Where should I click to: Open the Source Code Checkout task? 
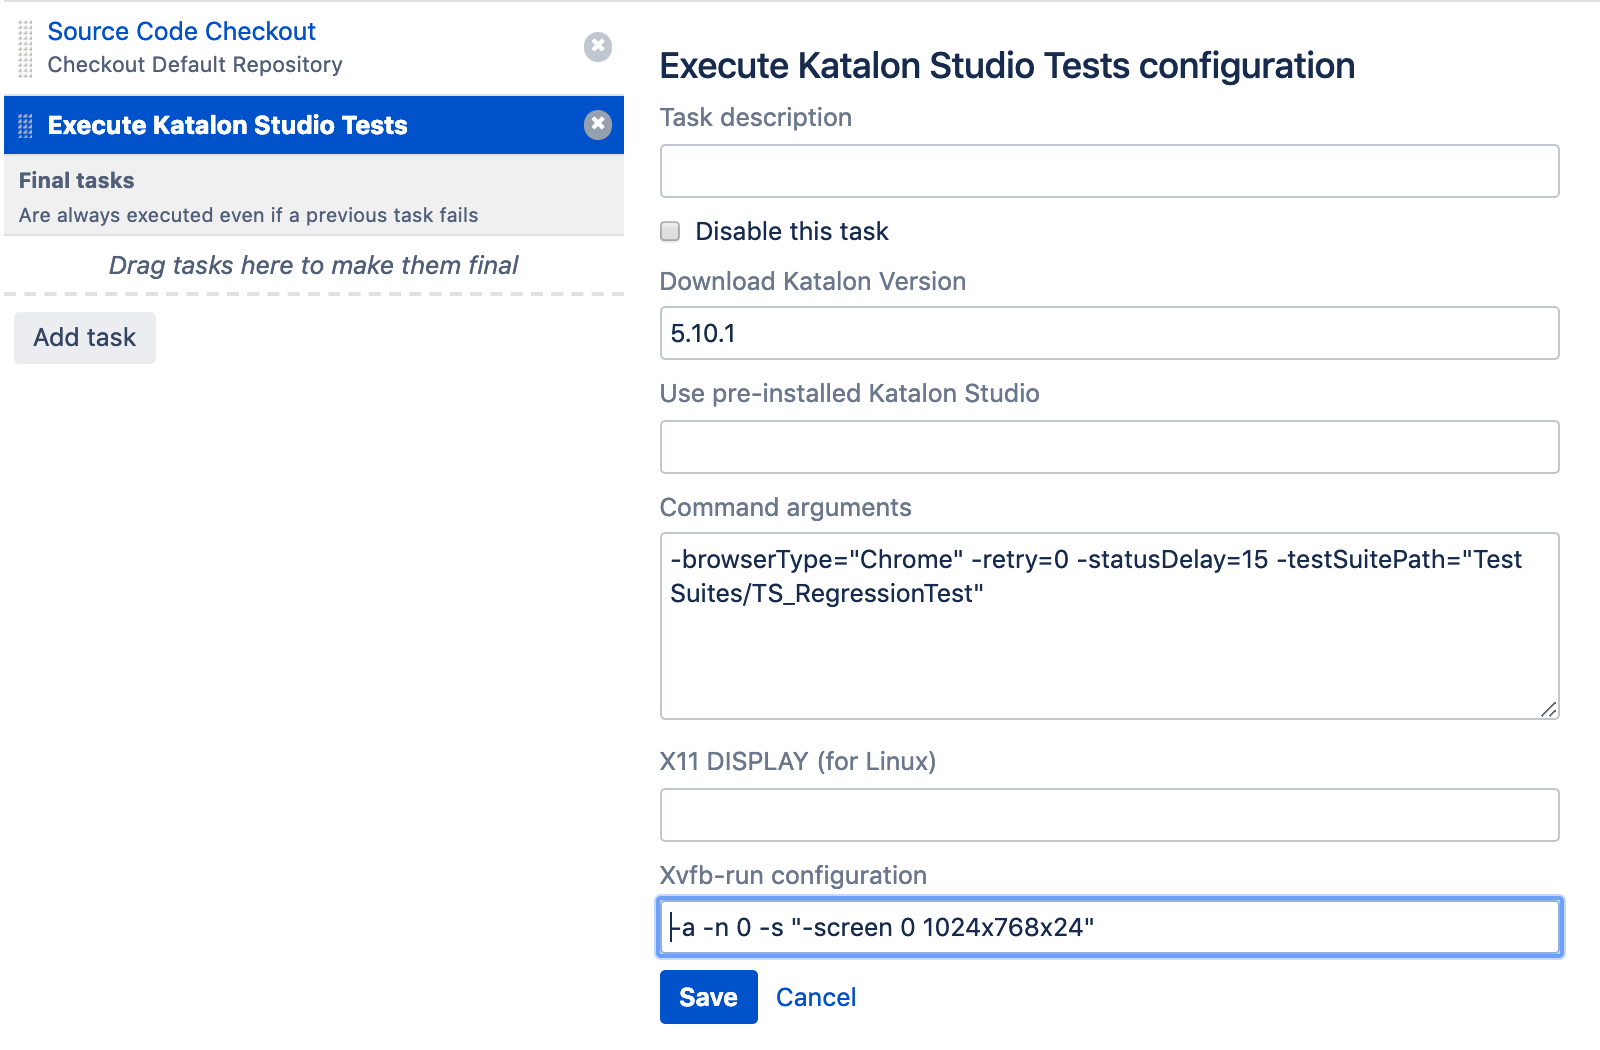point(181,31)
